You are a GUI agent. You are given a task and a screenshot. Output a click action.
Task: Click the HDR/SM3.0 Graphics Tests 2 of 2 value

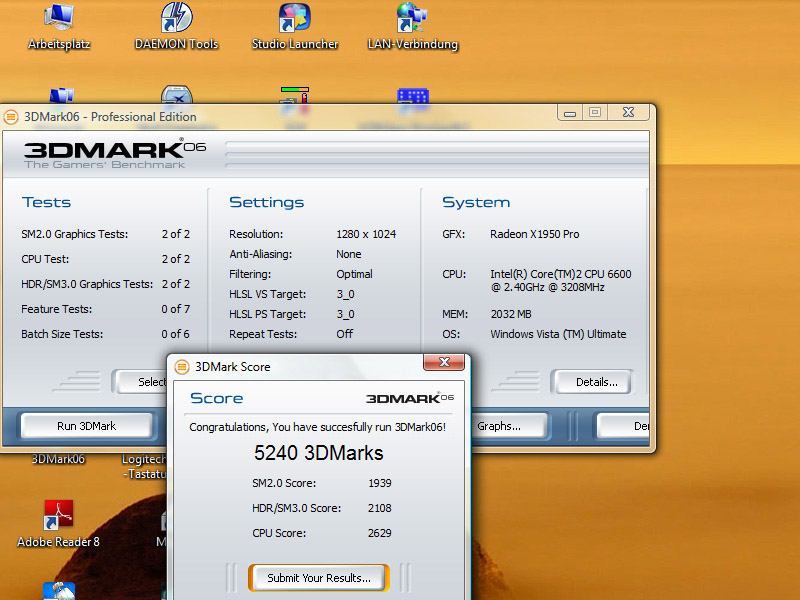pos(176,284)
